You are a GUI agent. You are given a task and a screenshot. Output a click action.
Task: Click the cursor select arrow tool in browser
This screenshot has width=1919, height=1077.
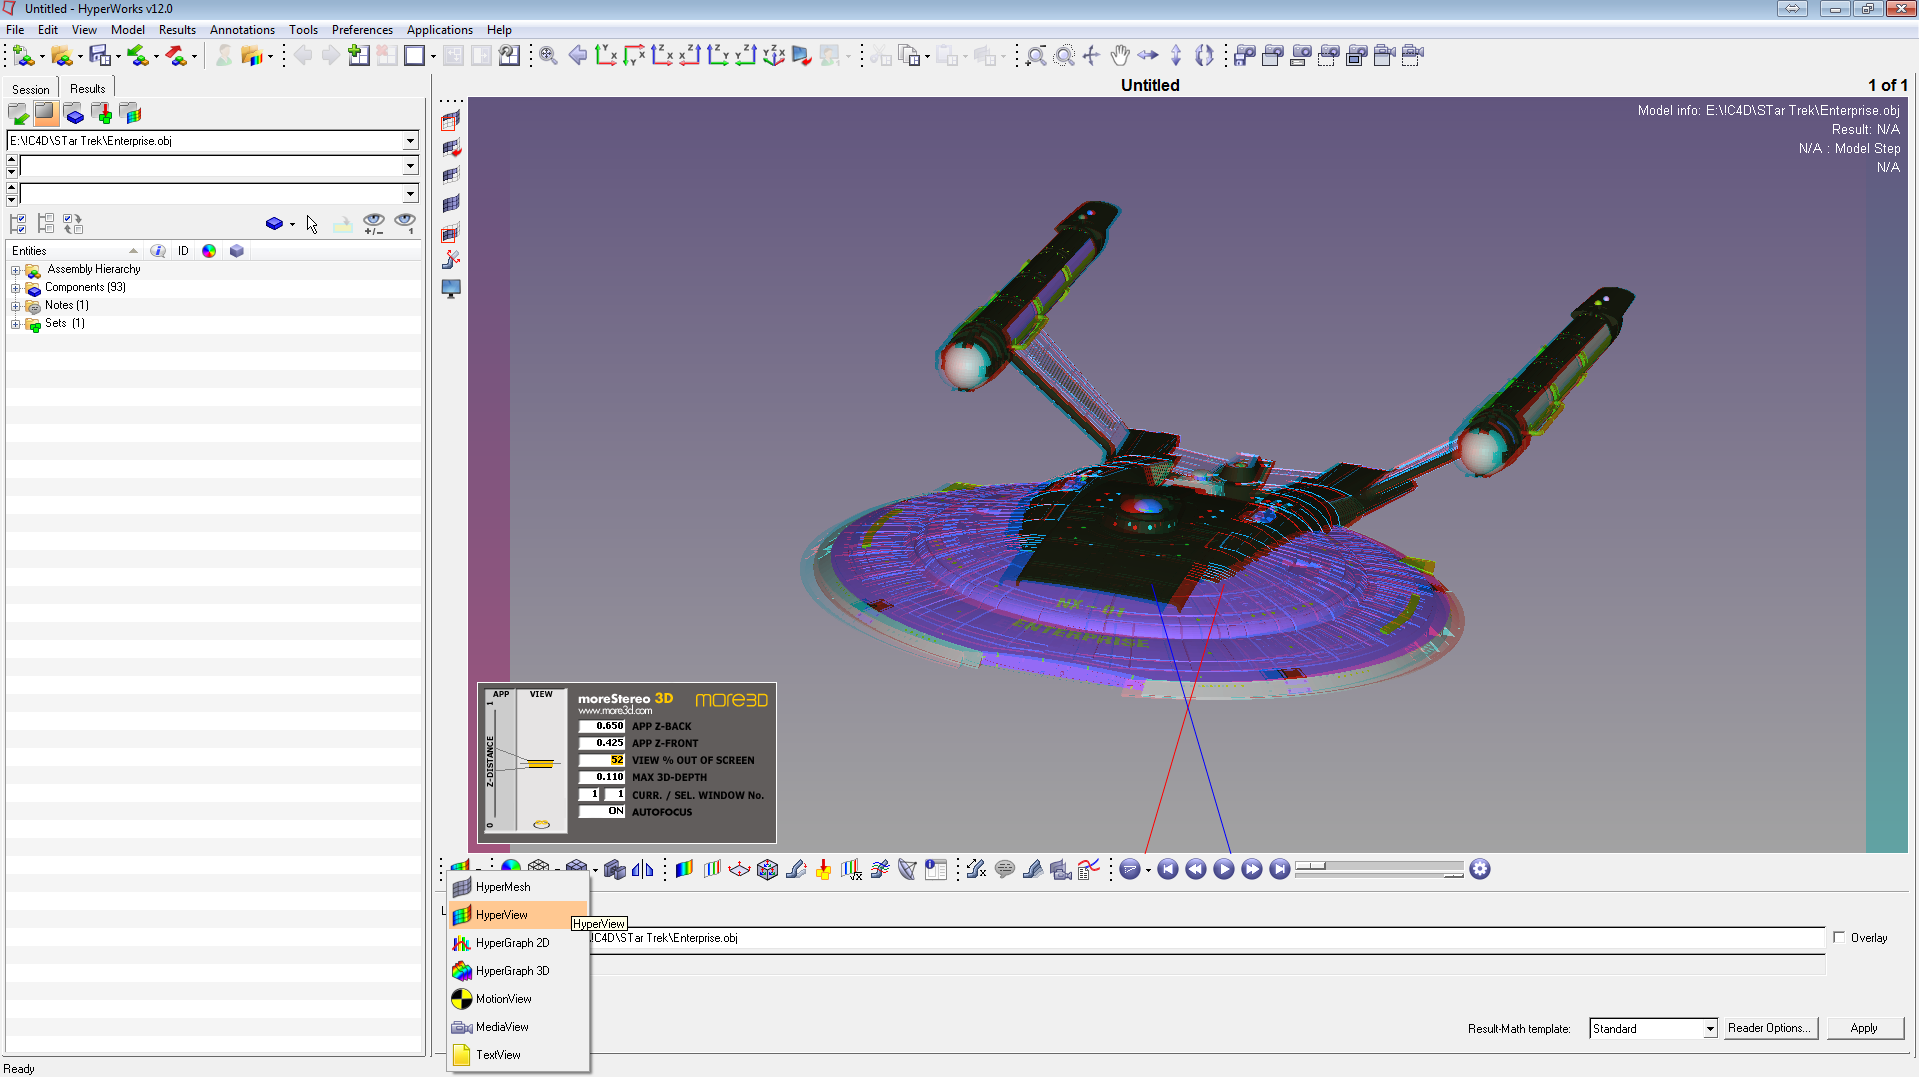pyautogui.click(x=312, y=224)
